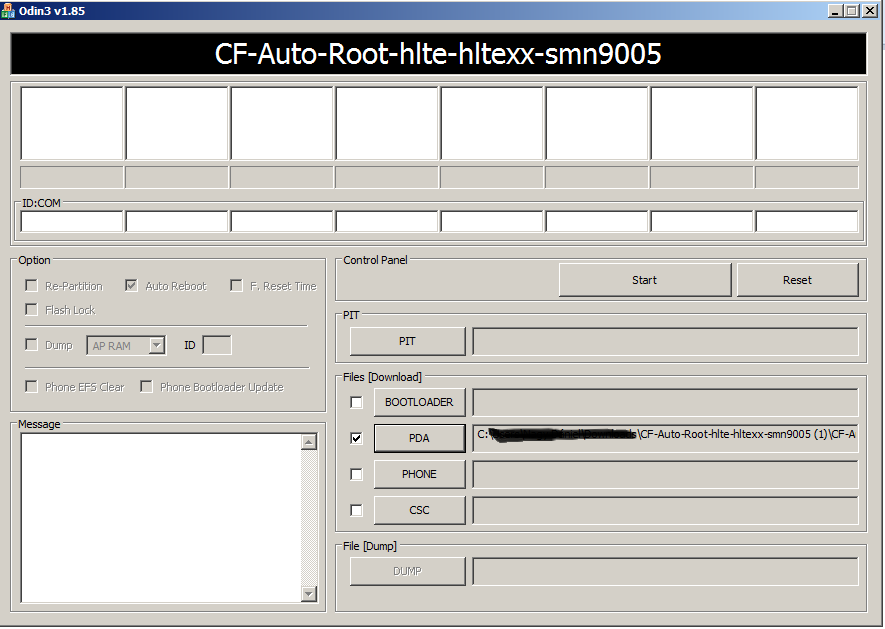This screenshot has height=629, width=885.
Task: Check the PHONE file checkbox
Action: (356, 474)
